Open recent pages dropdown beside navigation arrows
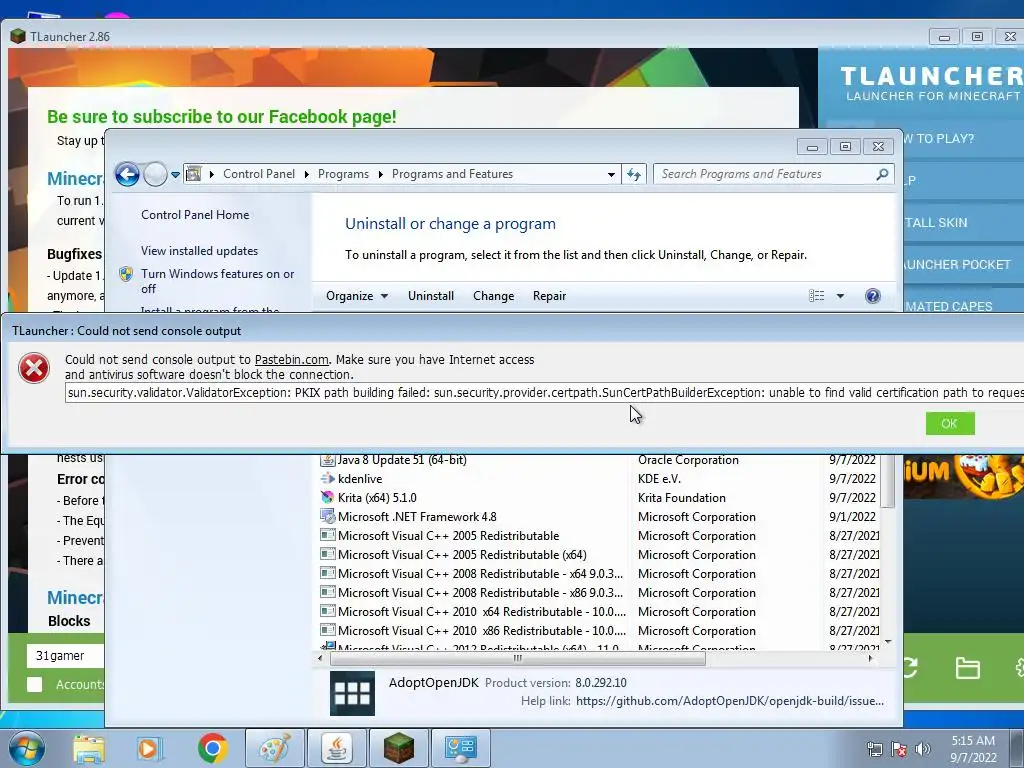Screen dimensions: 1024x768 (175, 174)
